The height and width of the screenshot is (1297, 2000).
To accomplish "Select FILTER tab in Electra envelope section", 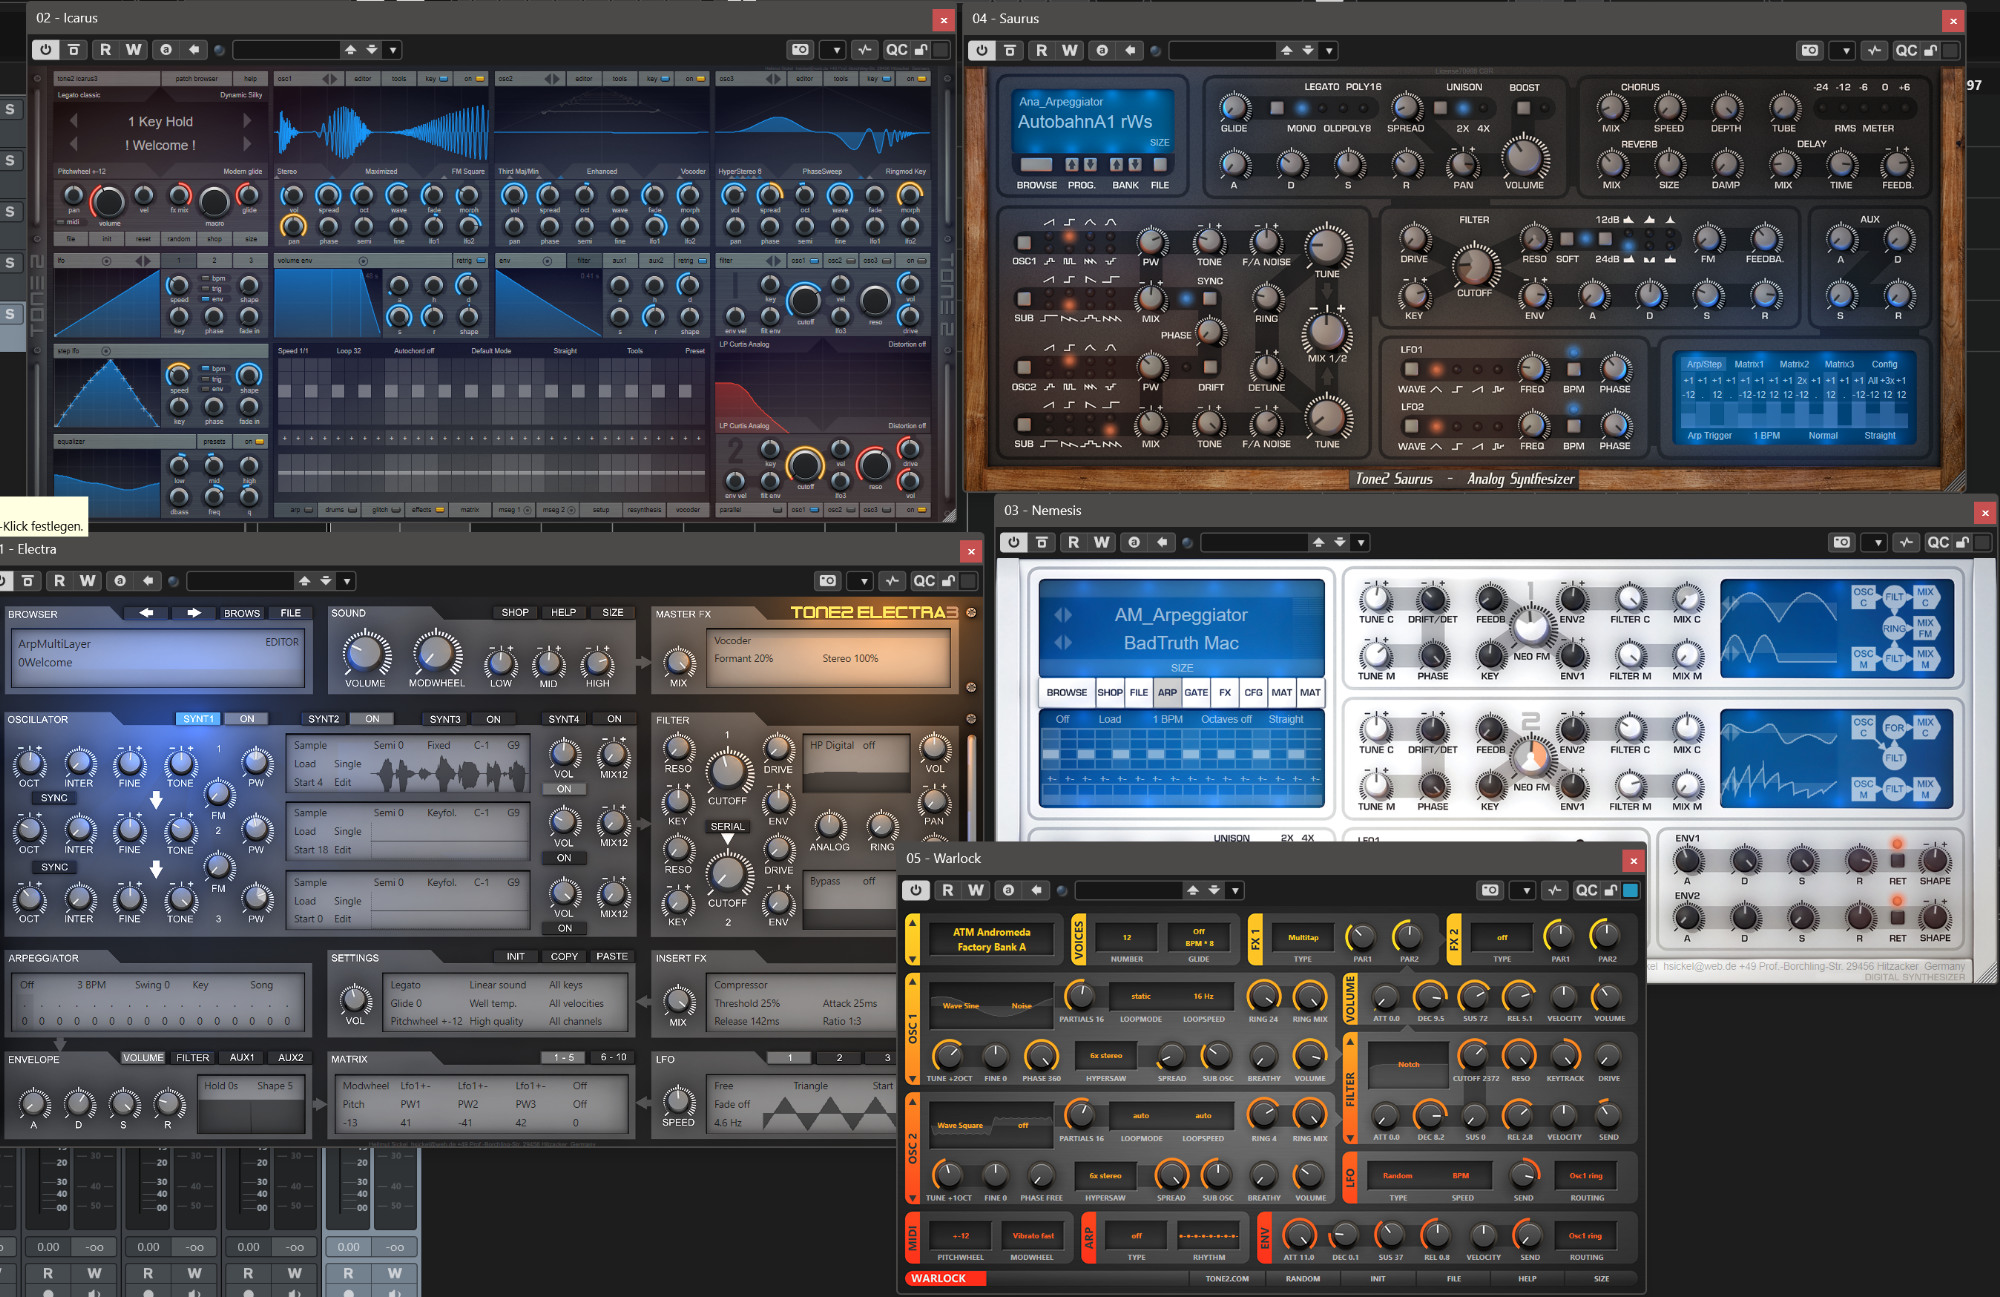I will pos(193,1057).
